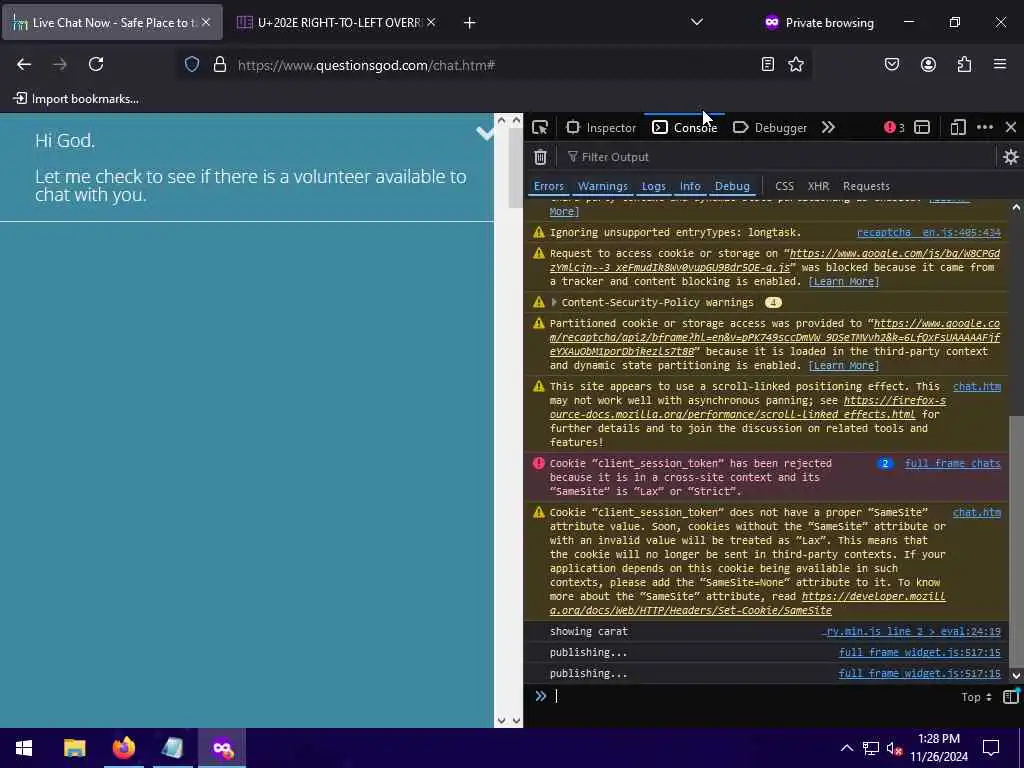
Task: Toggle Reader View icon
Action: click(x=768, y=64)
